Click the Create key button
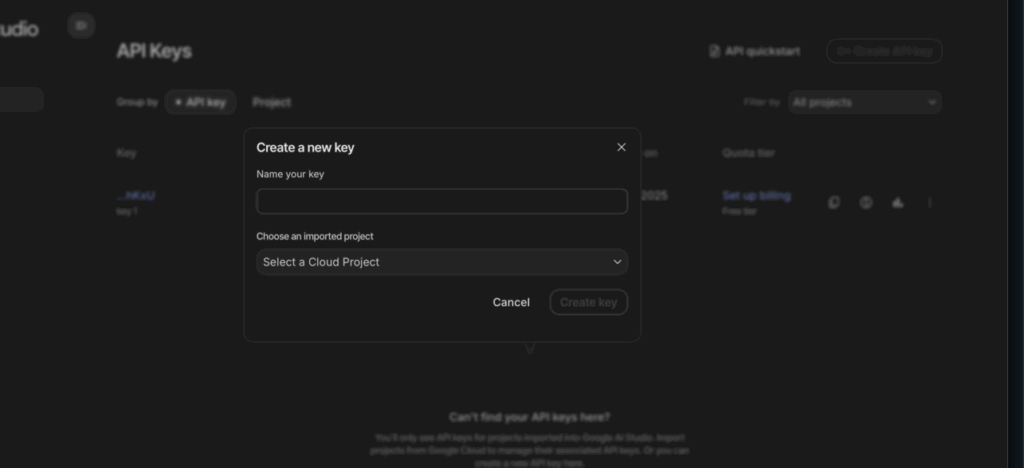 pos(588,302)
